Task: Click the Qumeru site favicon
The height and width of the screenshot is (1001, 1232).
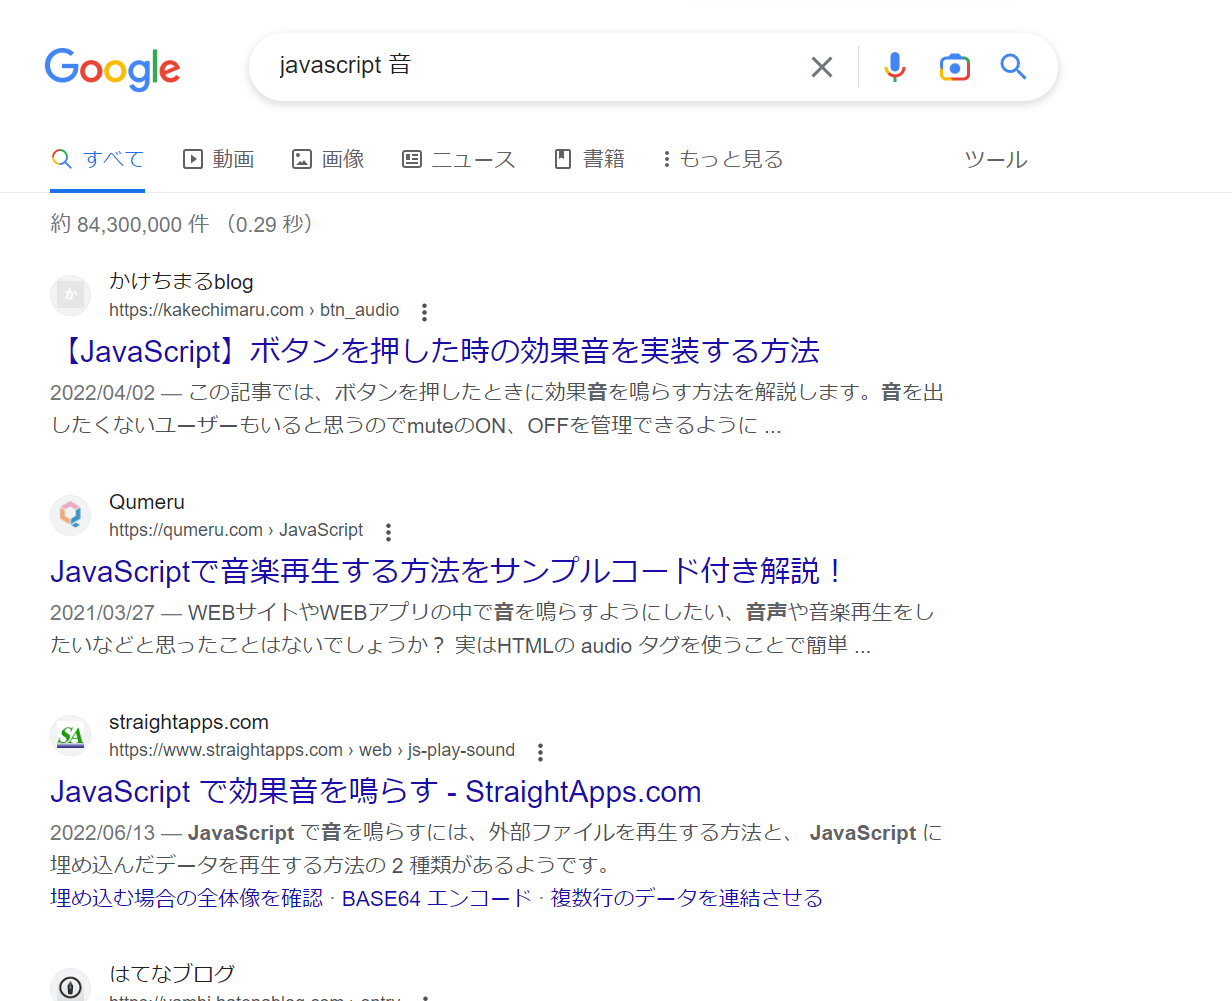Action: 70,515
